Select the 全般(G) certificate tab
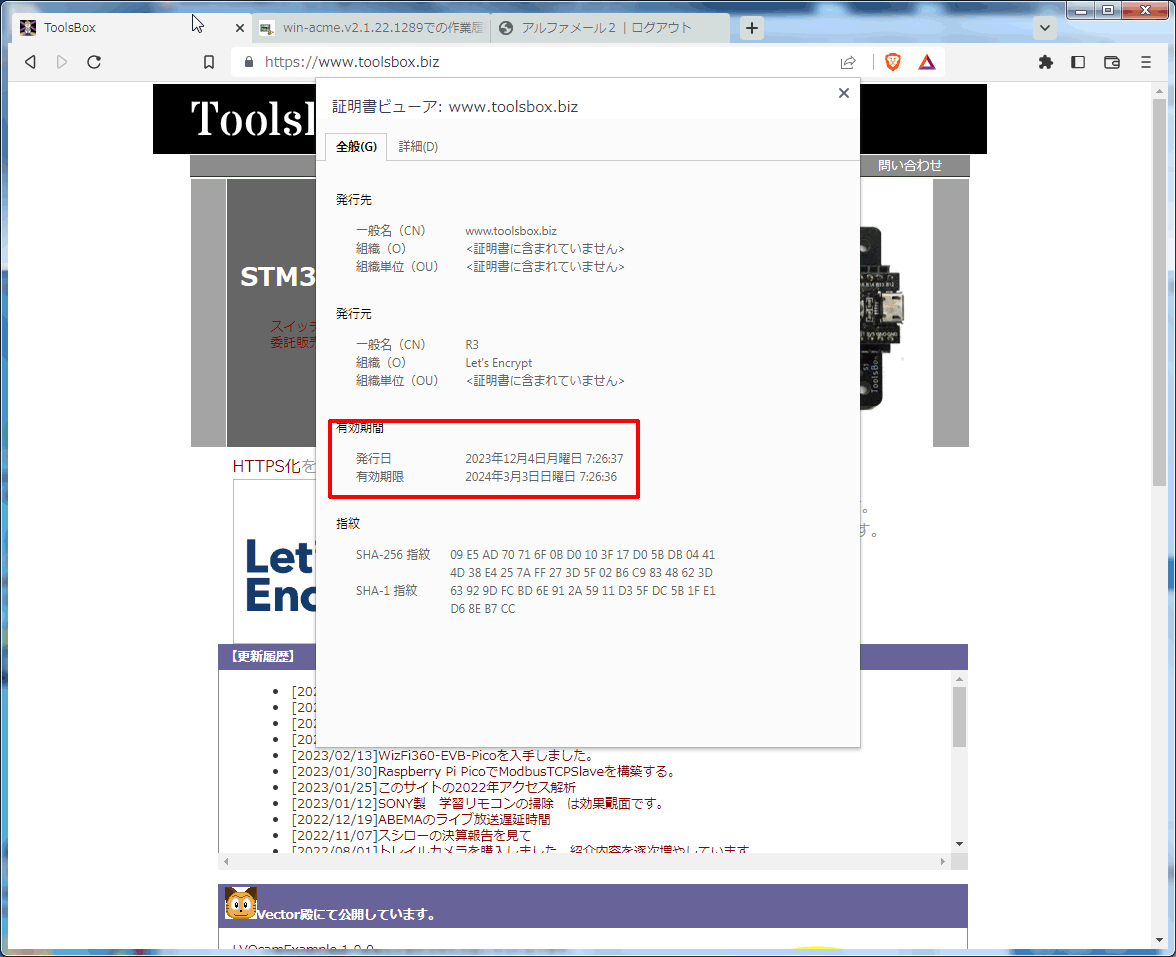The height and width of the screenshot is (957, 1176). [356, 147]
